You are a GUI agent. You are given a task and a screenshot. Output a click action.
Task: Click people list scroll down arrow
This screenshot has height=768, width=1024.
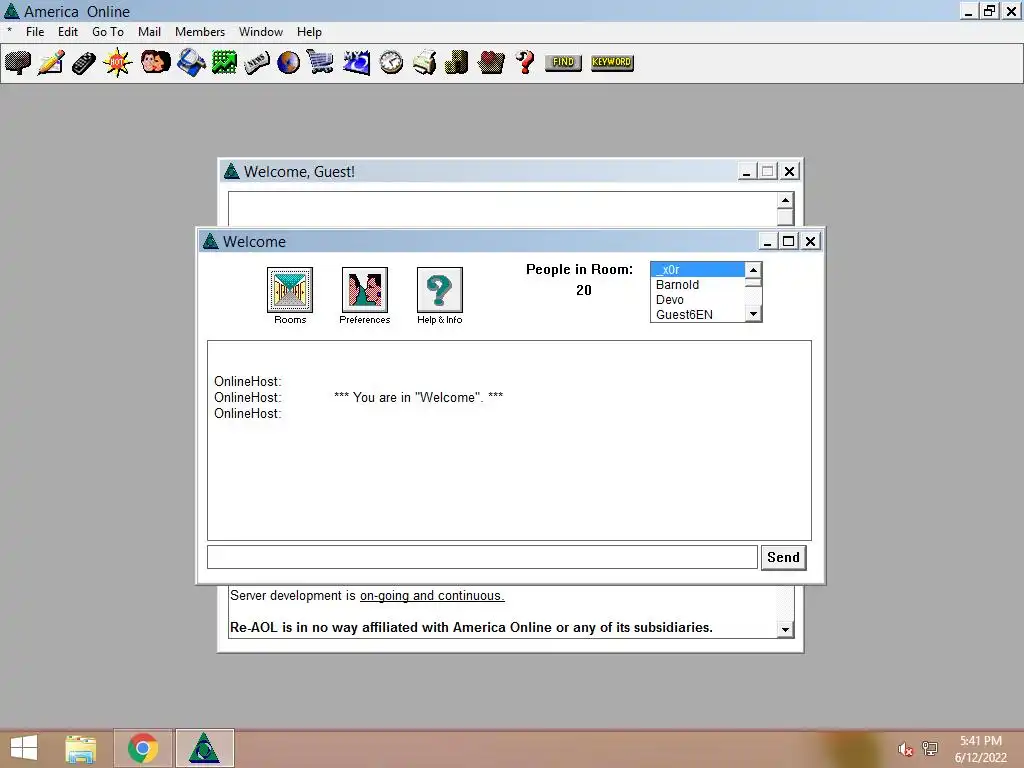[x=753, y=314]
